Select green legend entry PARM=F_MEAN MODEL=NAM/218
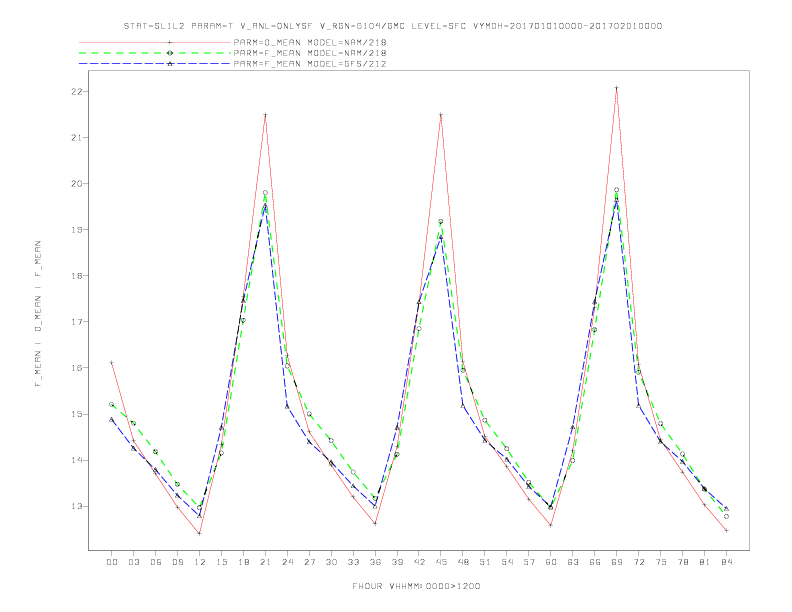The height and width of the screenshot is (612, 792). click(x=310, y=53)
